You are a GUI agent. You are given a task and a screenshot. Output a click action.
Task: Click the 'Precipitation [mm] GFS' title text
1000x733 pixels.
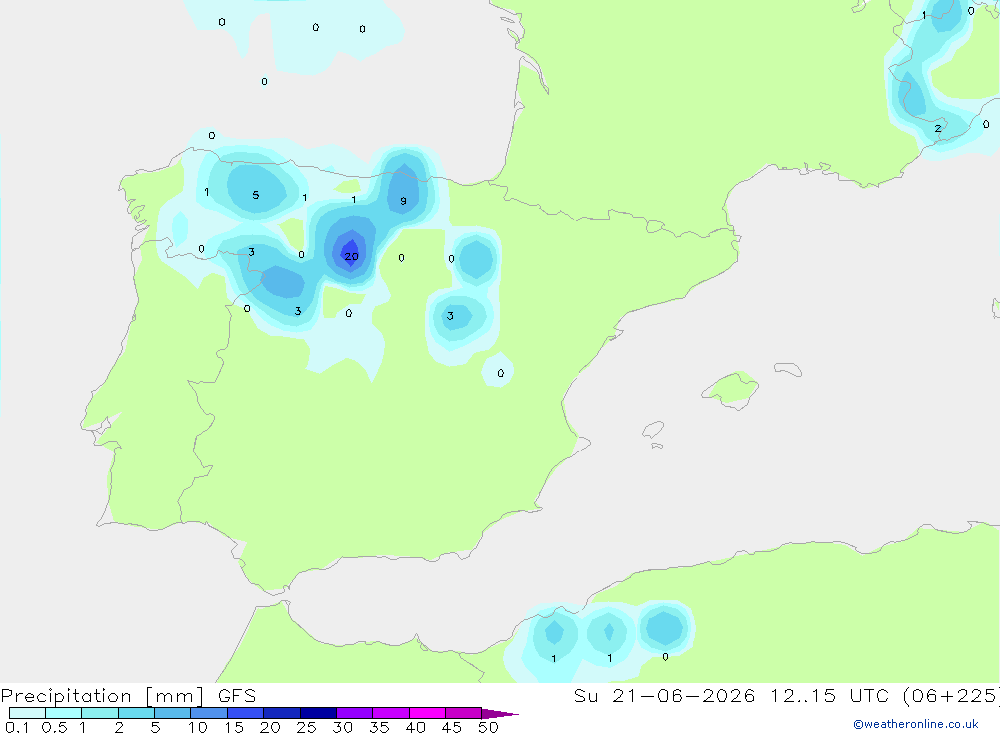(128, 696)
